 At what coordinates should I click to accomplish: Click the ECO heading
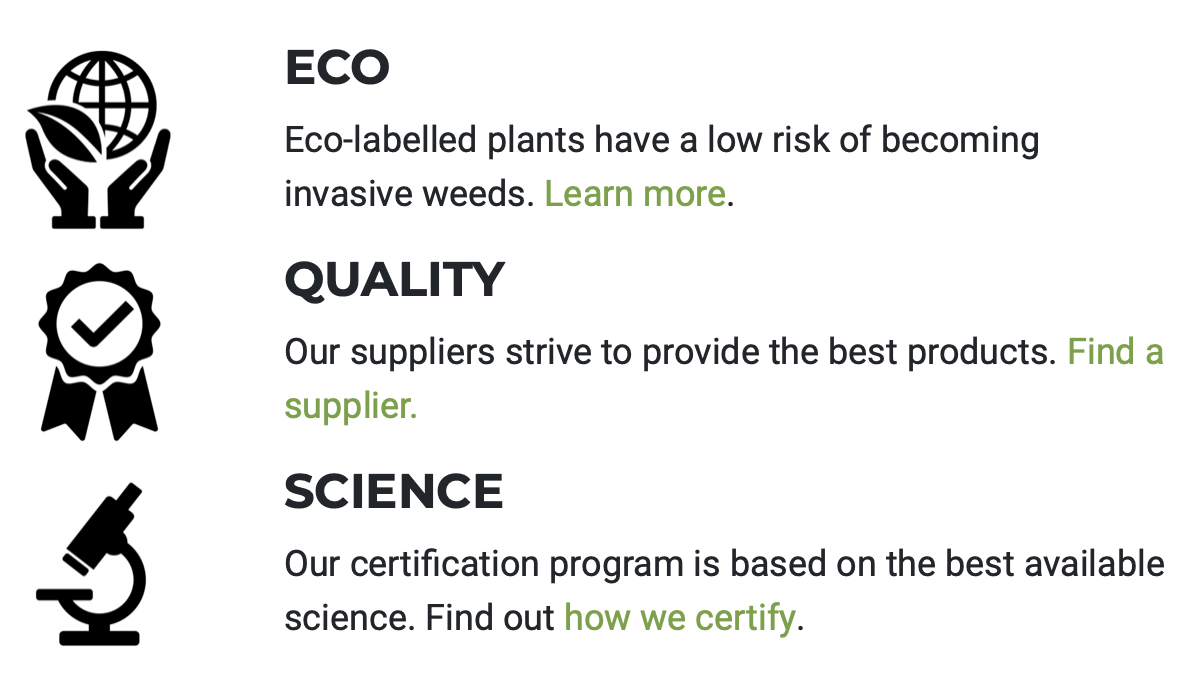pos(337,67)
